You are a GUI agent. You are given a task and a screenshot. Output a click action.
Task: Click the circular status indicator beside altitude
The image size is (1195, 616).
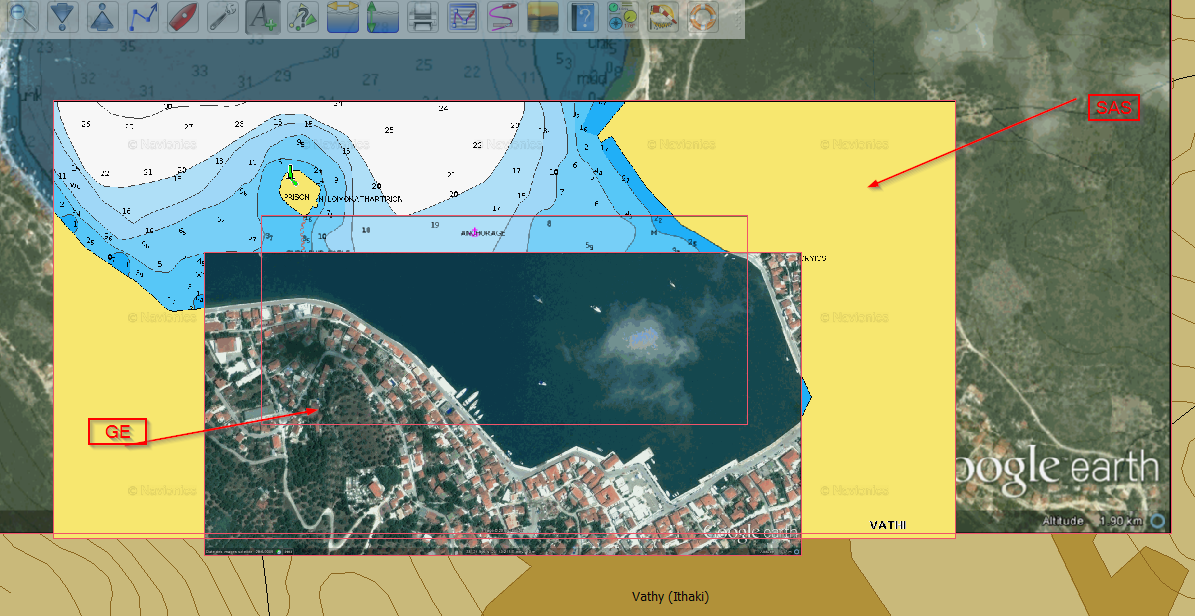click(1158, 521)
